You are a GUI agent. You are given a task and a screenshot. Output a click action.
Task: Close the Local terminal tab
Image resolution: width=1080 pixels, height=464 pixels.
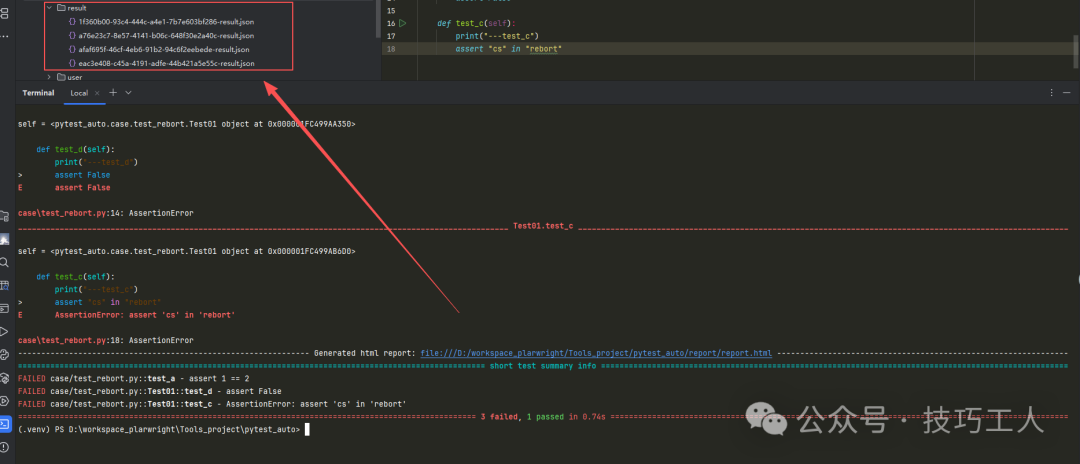point(97,93)
